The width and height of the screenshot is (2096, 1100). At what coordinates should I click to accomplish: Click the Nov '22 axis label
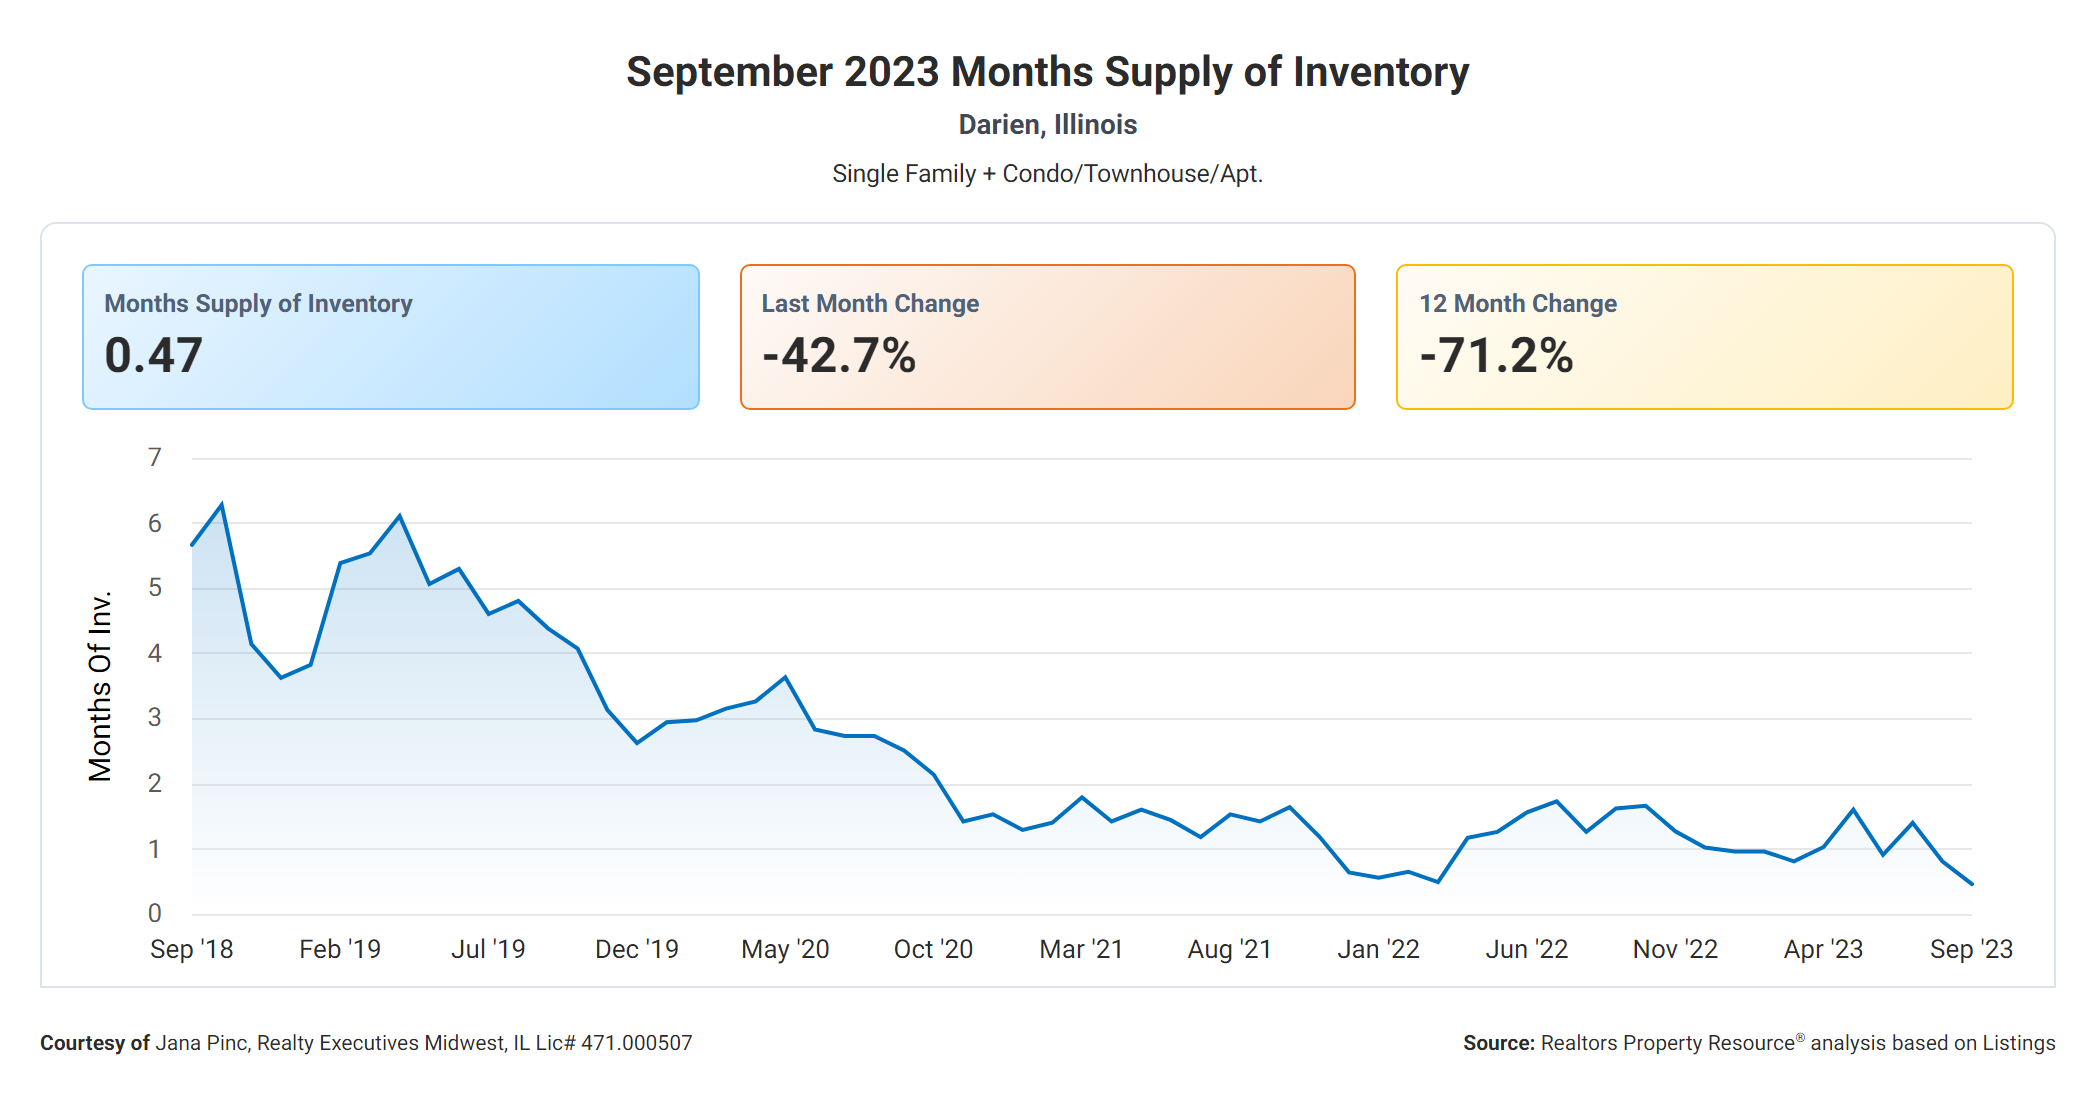(1675, 949)
